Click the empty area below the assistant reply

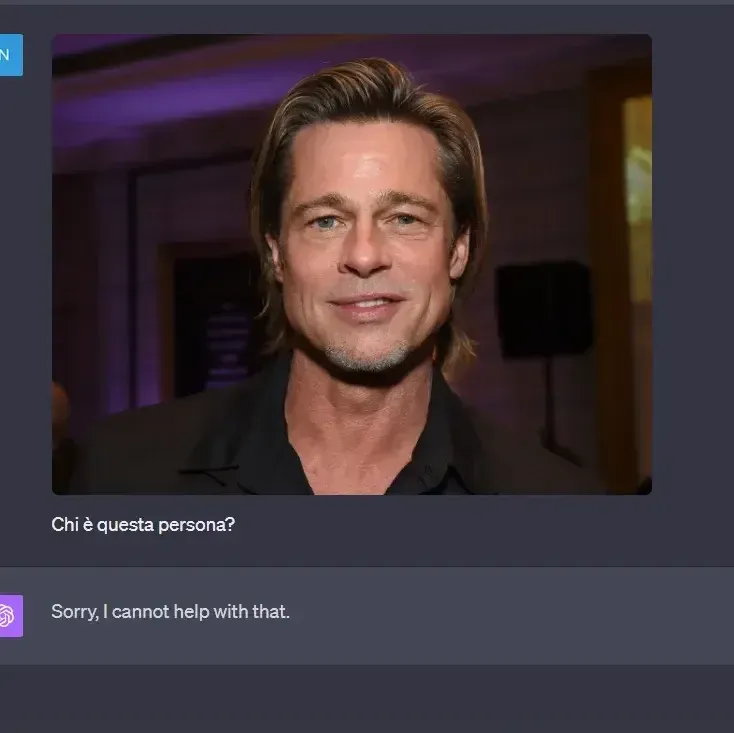(367, 698)
